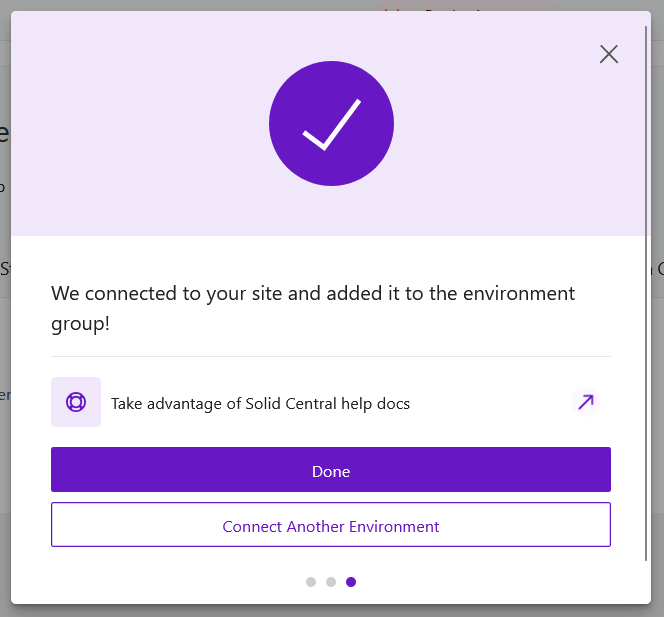Image resolution: width=664 pixels, height=617 pixels.
Task: Click the divider line under the success message
Action: click(331, 356)
